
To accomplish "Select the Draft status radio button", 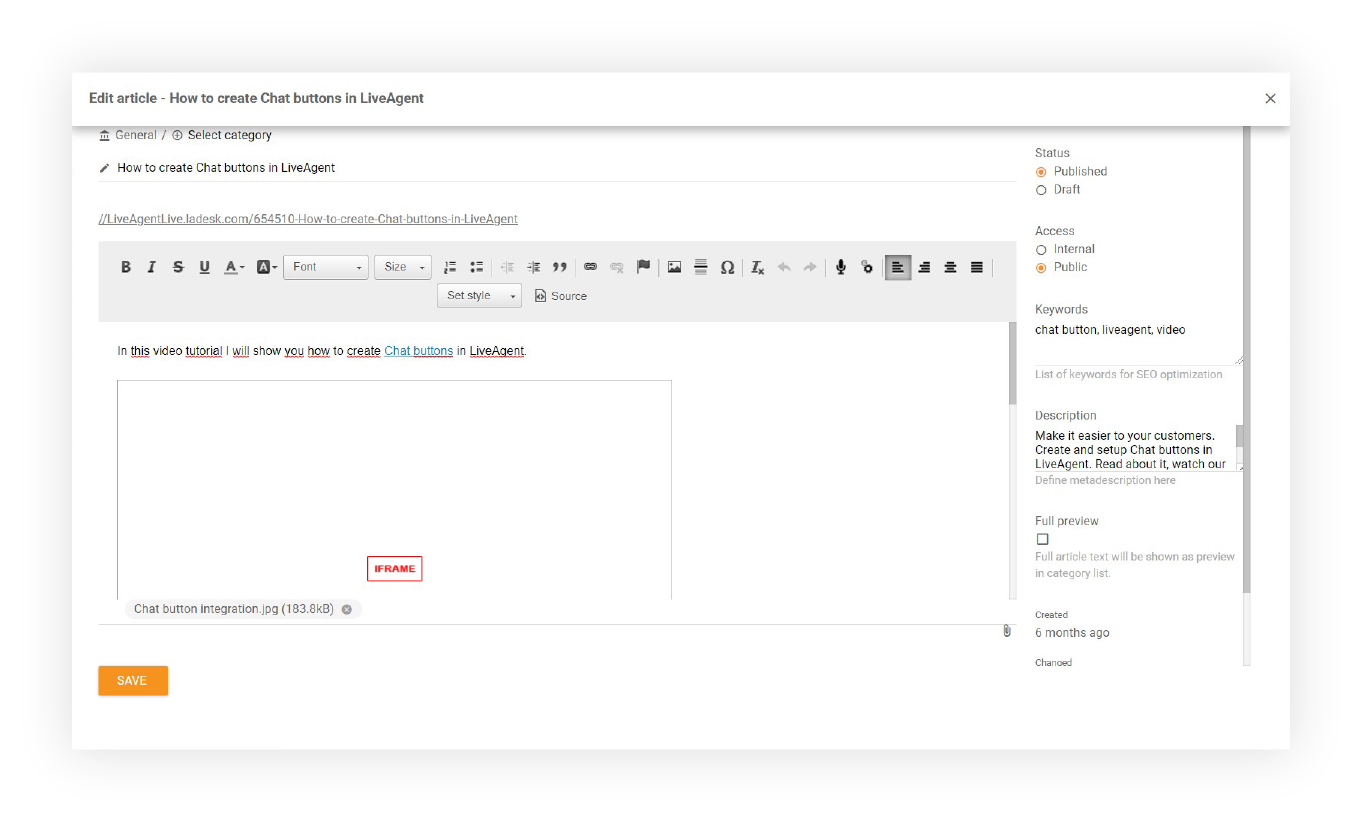I will [x=1041, y=190].
